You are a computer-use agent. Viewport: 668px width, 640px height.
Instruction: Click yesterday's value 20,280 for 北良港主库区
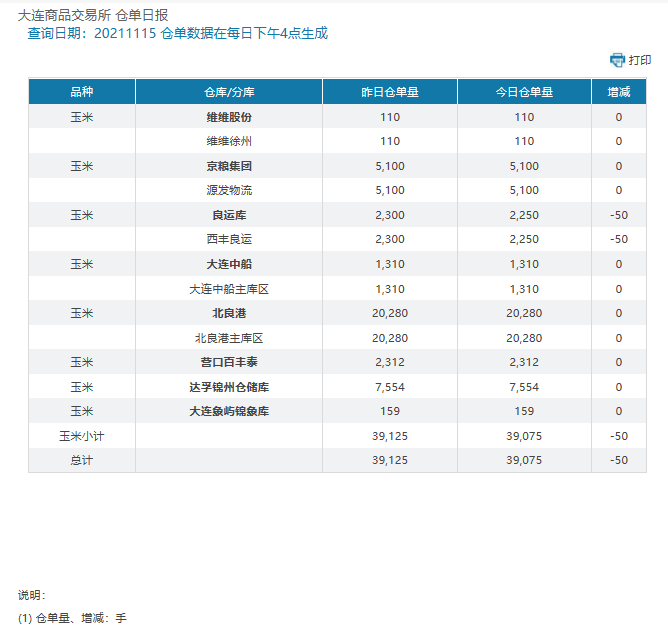pyautogui.click(x=390, y=338)
